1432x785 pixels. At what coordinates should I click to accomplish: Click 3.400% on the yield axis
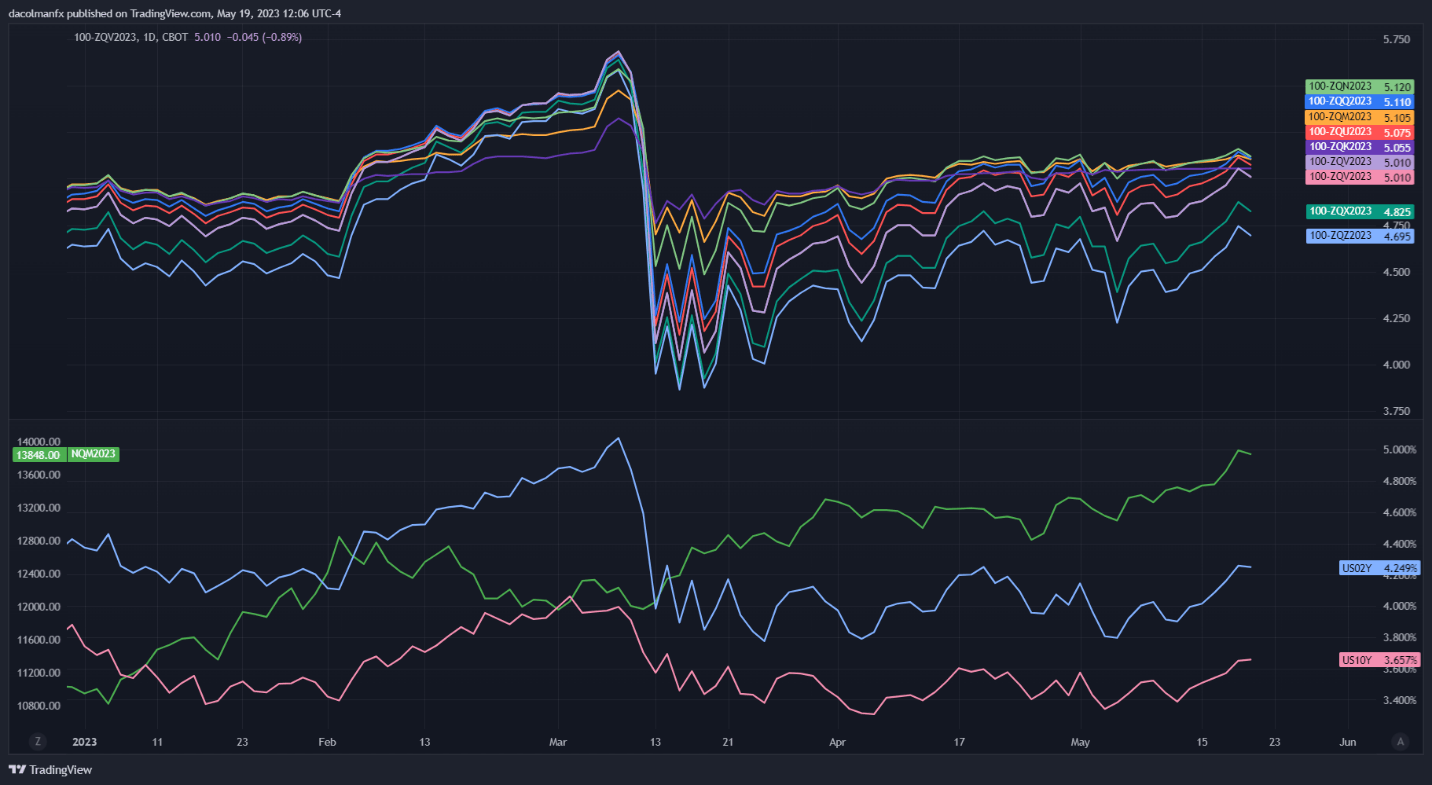click(1399, 700)
